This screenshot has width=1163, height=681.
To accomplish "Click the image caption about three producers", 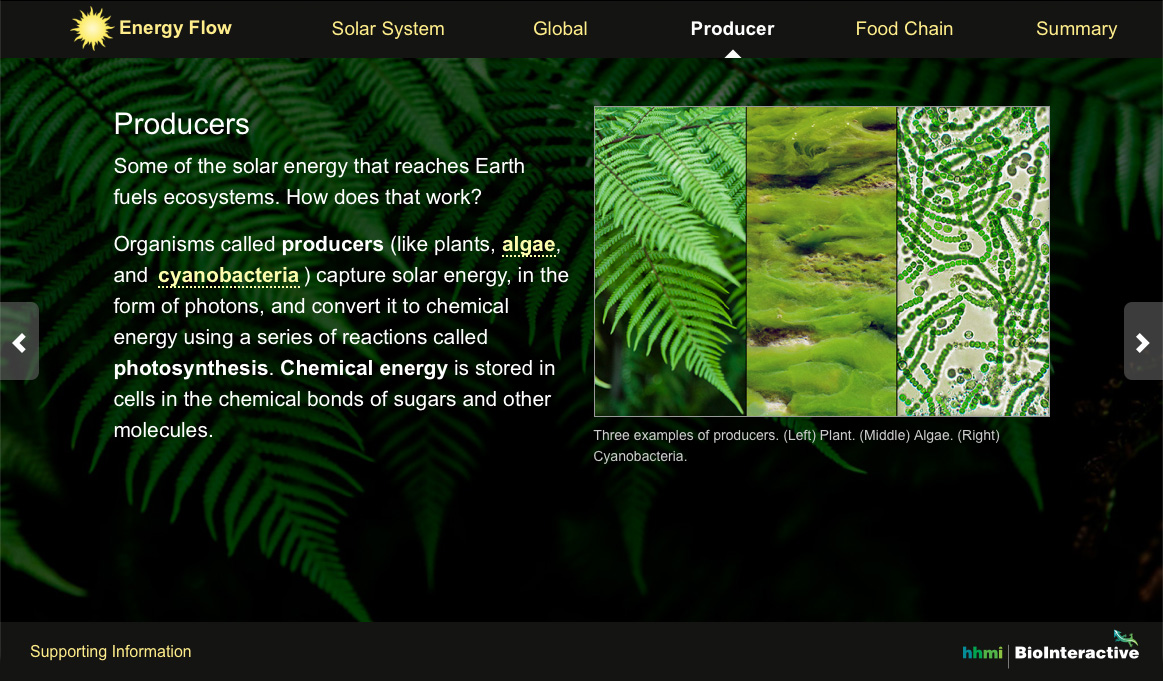I will (796, 446).
